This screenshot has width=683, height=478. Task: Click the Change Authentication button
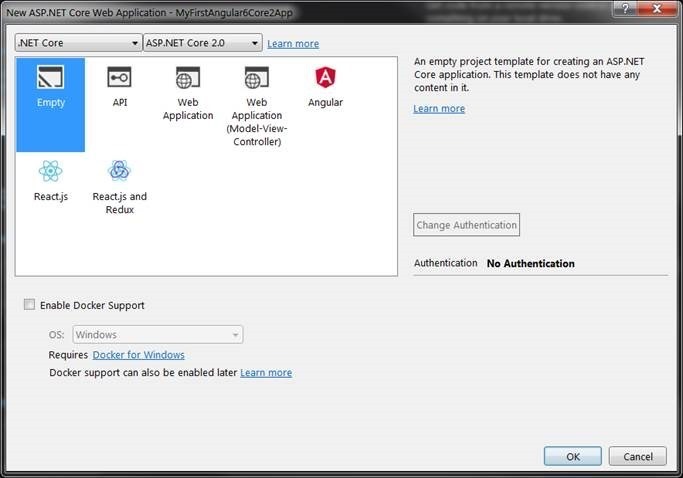coord(467,225)
